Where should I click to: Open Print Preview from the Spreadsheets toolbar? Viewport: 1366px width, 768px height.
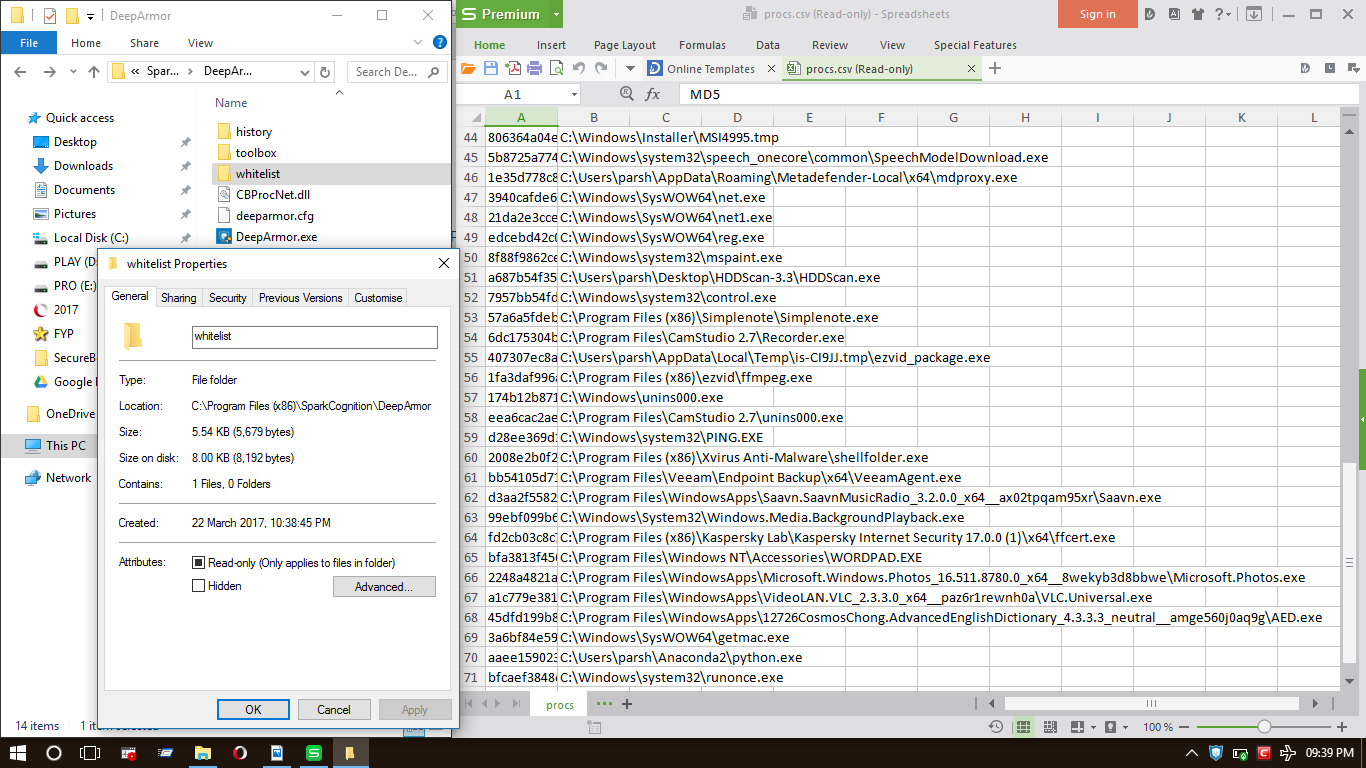pos(556,69)
